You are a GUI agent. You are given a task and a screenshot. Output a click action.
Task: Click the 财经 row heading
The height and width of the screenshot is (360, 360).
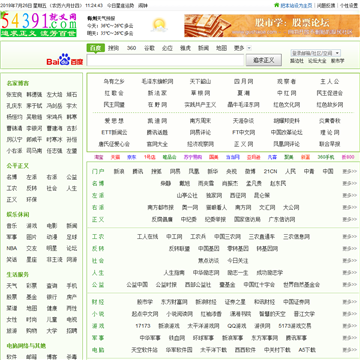click(98, 302)
